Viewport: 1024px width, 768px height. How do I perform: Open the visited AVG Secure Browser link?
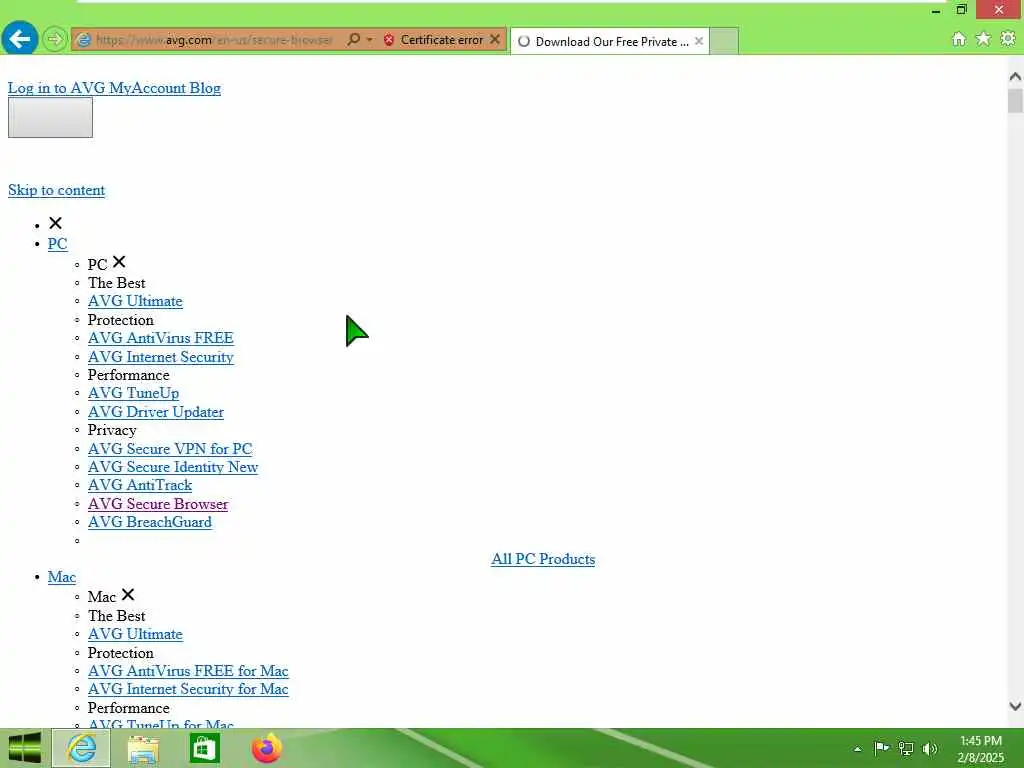click(158, 504)
